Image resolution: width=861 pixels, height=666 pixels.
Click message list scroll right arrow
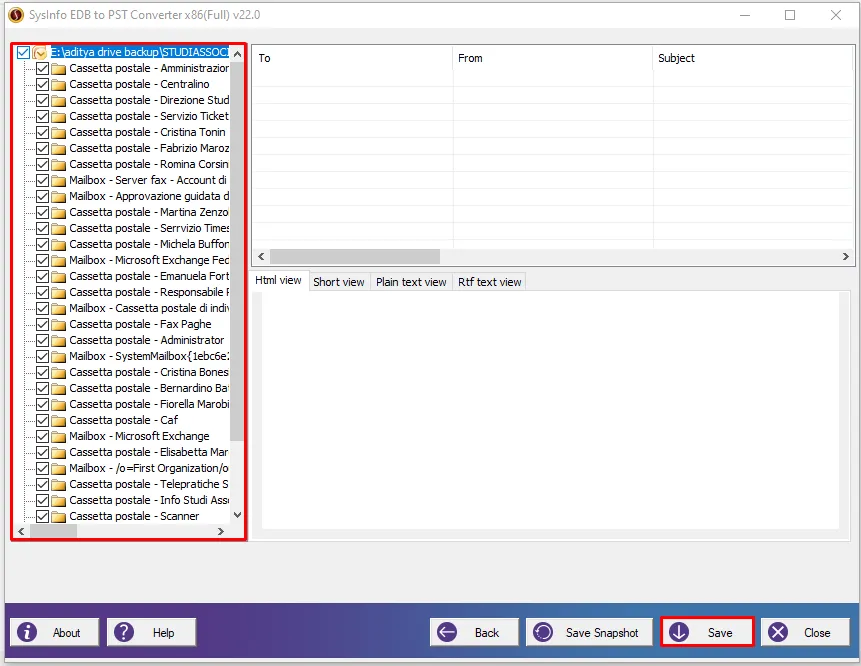click(846, 256)
